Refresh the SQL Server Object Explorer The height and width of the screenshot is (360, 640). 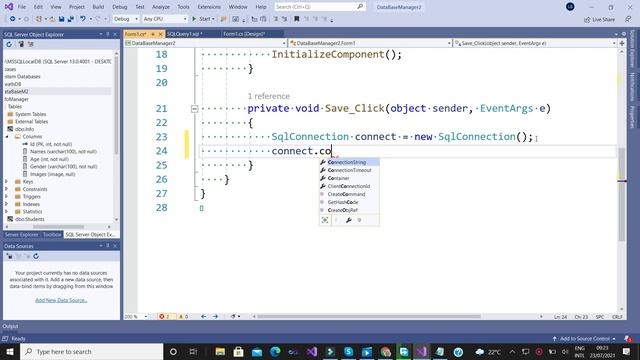tap(9, 44)
